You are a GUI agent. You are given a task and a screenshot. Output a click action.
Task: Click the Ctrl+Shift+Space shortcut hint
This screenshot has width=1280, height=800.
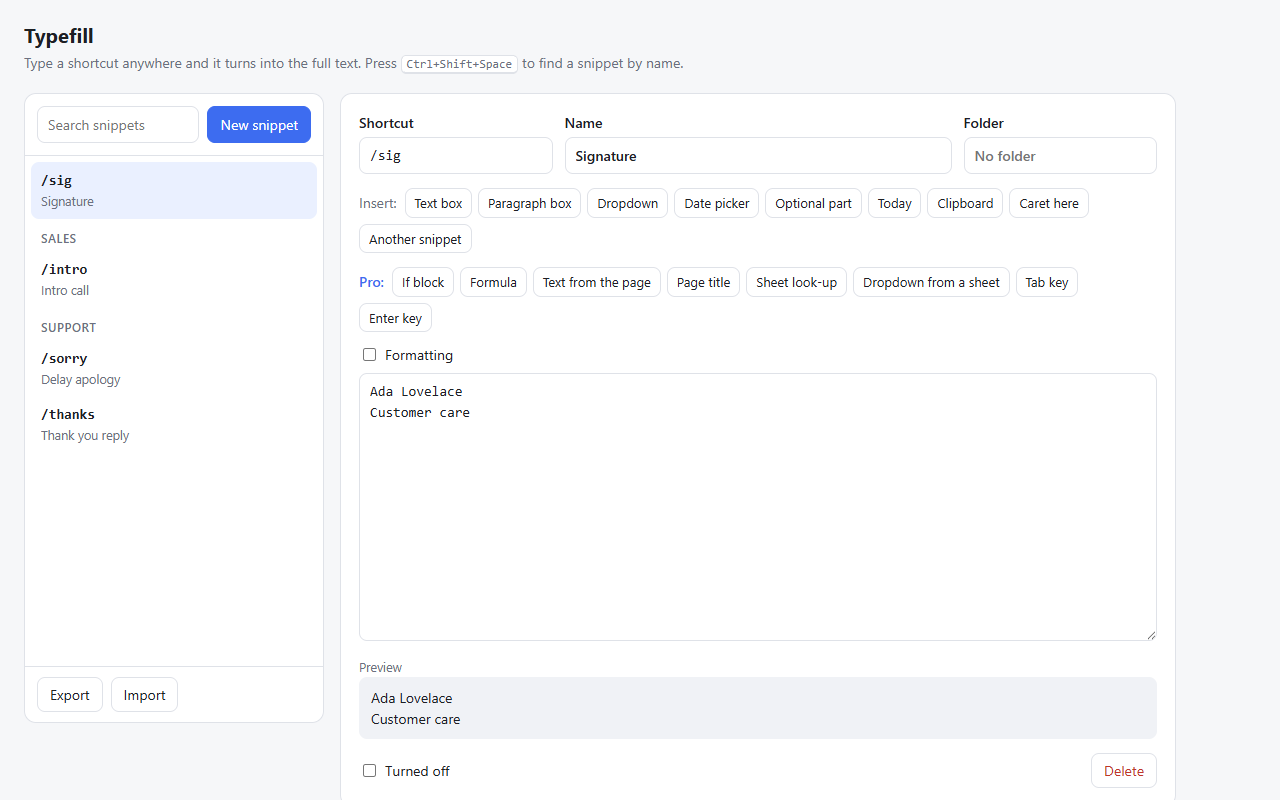(459, 63)
